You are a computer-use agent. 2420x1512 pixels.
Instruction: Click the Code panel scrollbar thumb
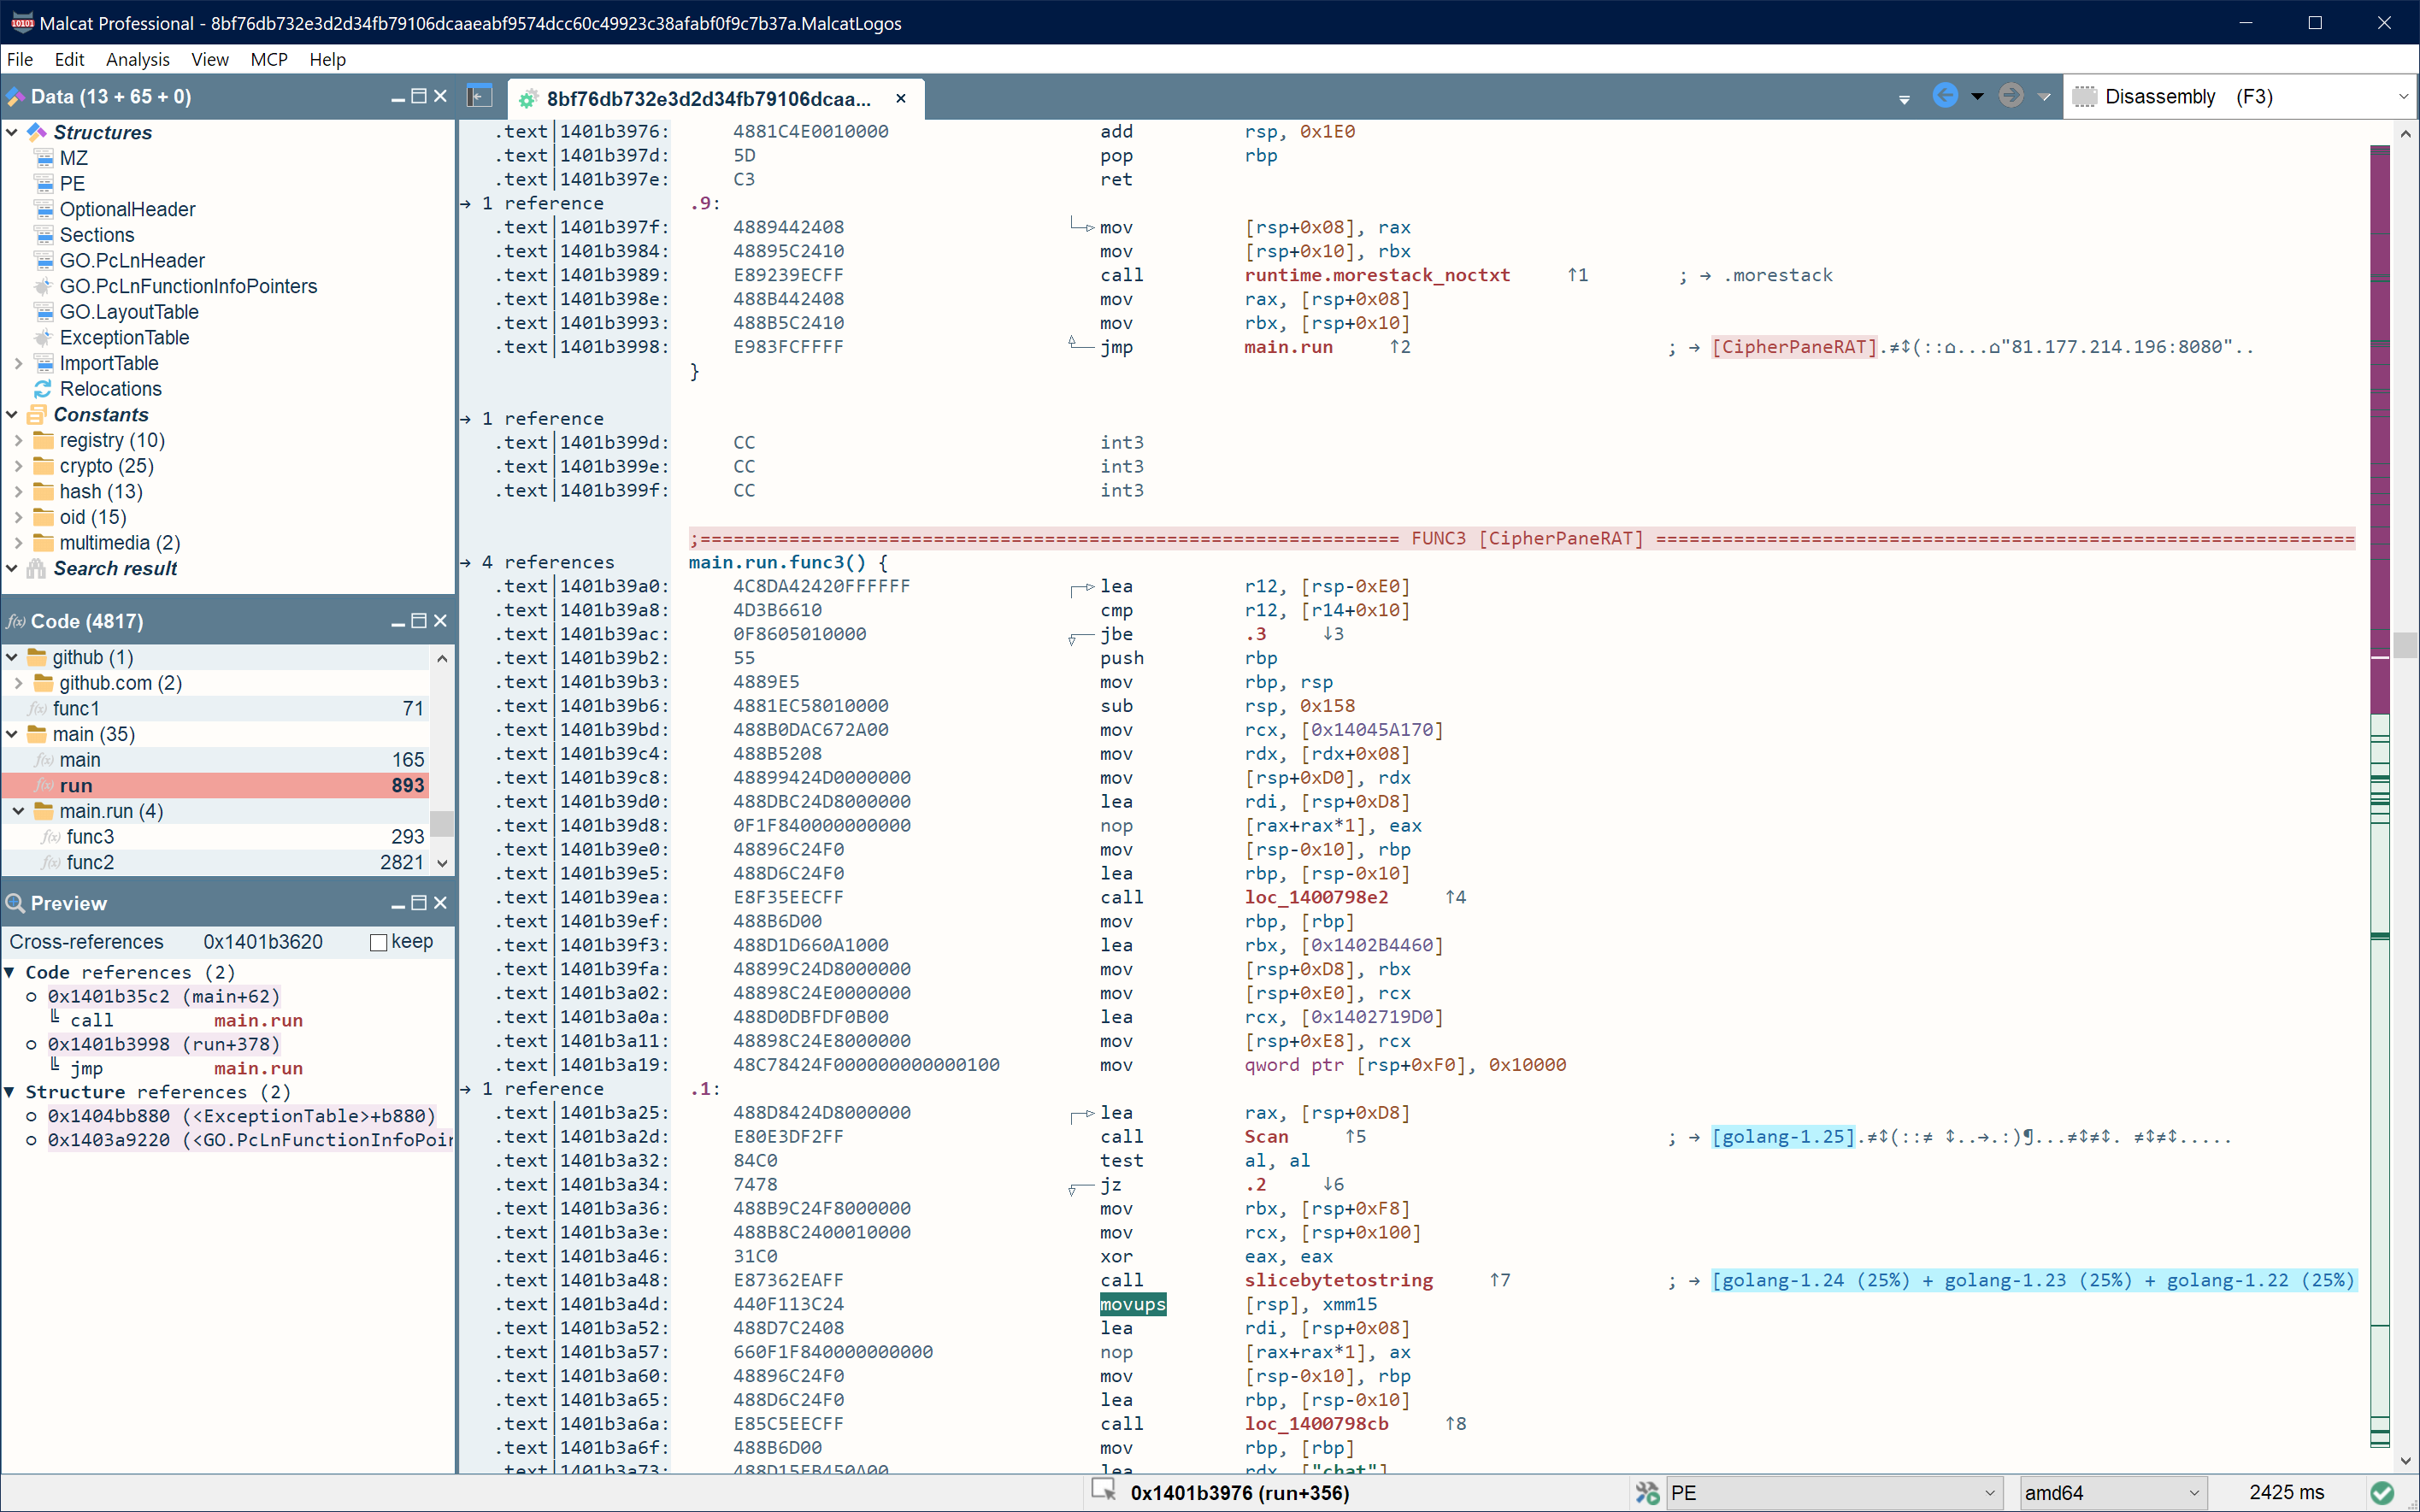point(442,823)
